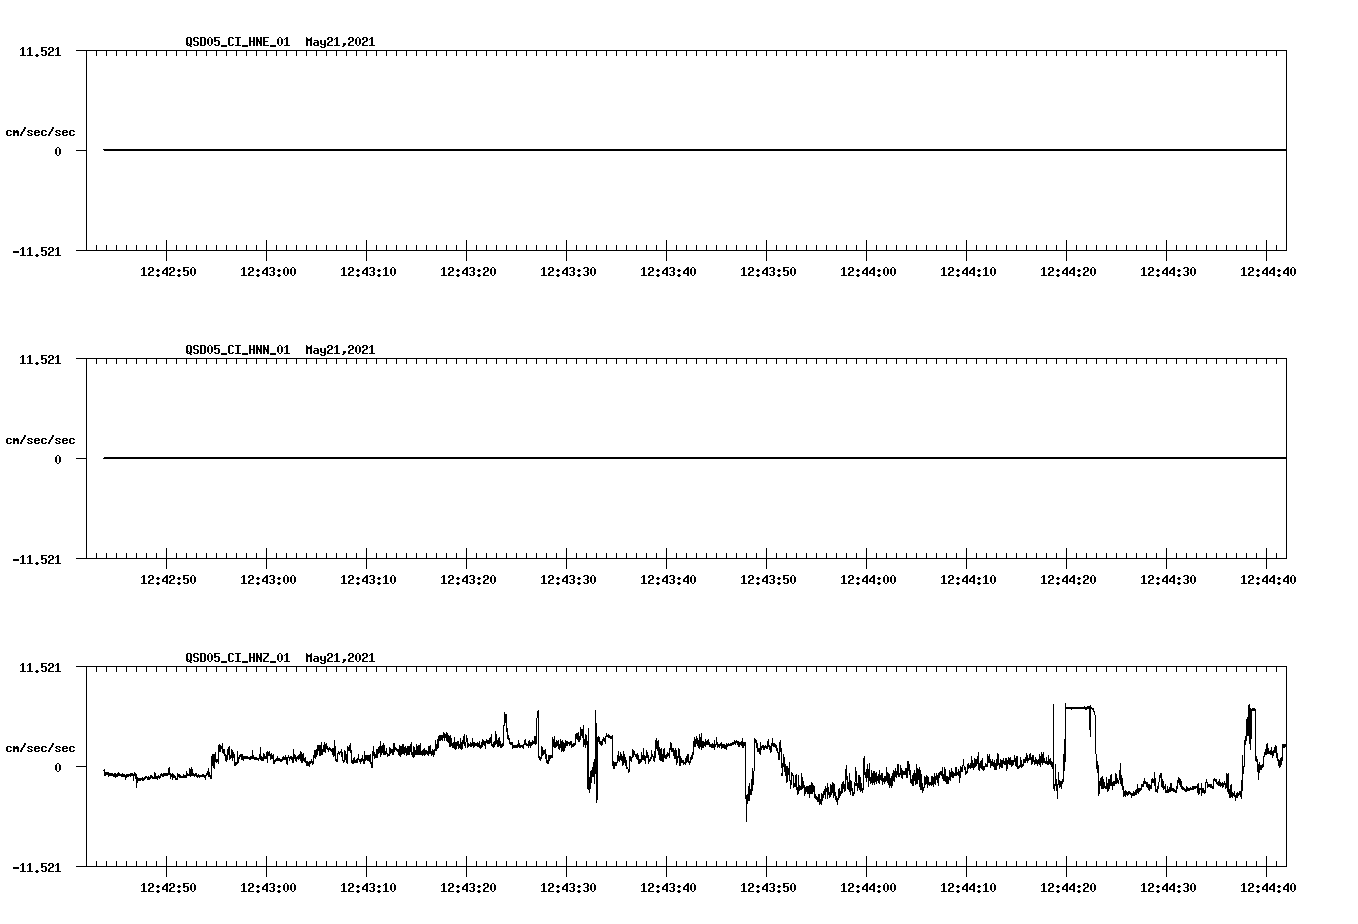Viewport: 1358px width, 924px height.
Task: Click the May 21,2021 date on top plot
Action: click(x=340, y=42)
